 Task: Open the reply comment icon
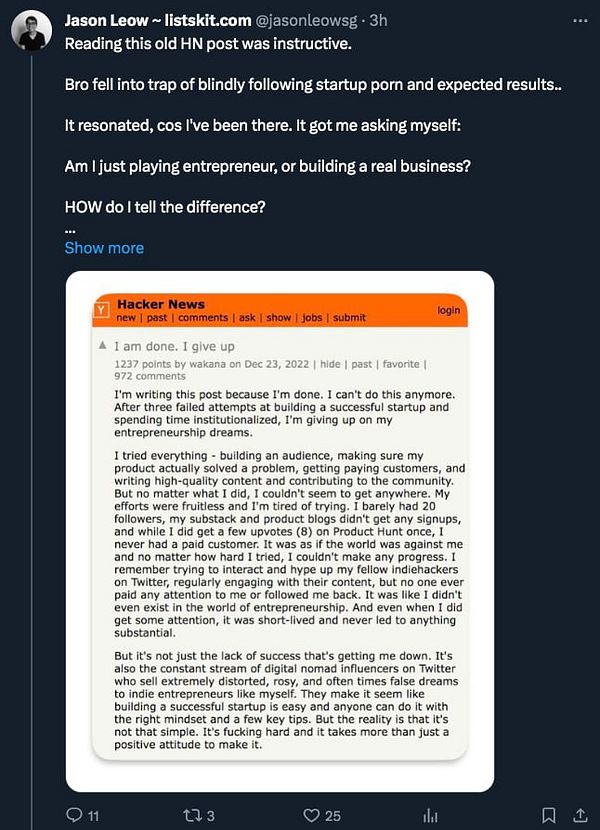(x=74, y=815)
